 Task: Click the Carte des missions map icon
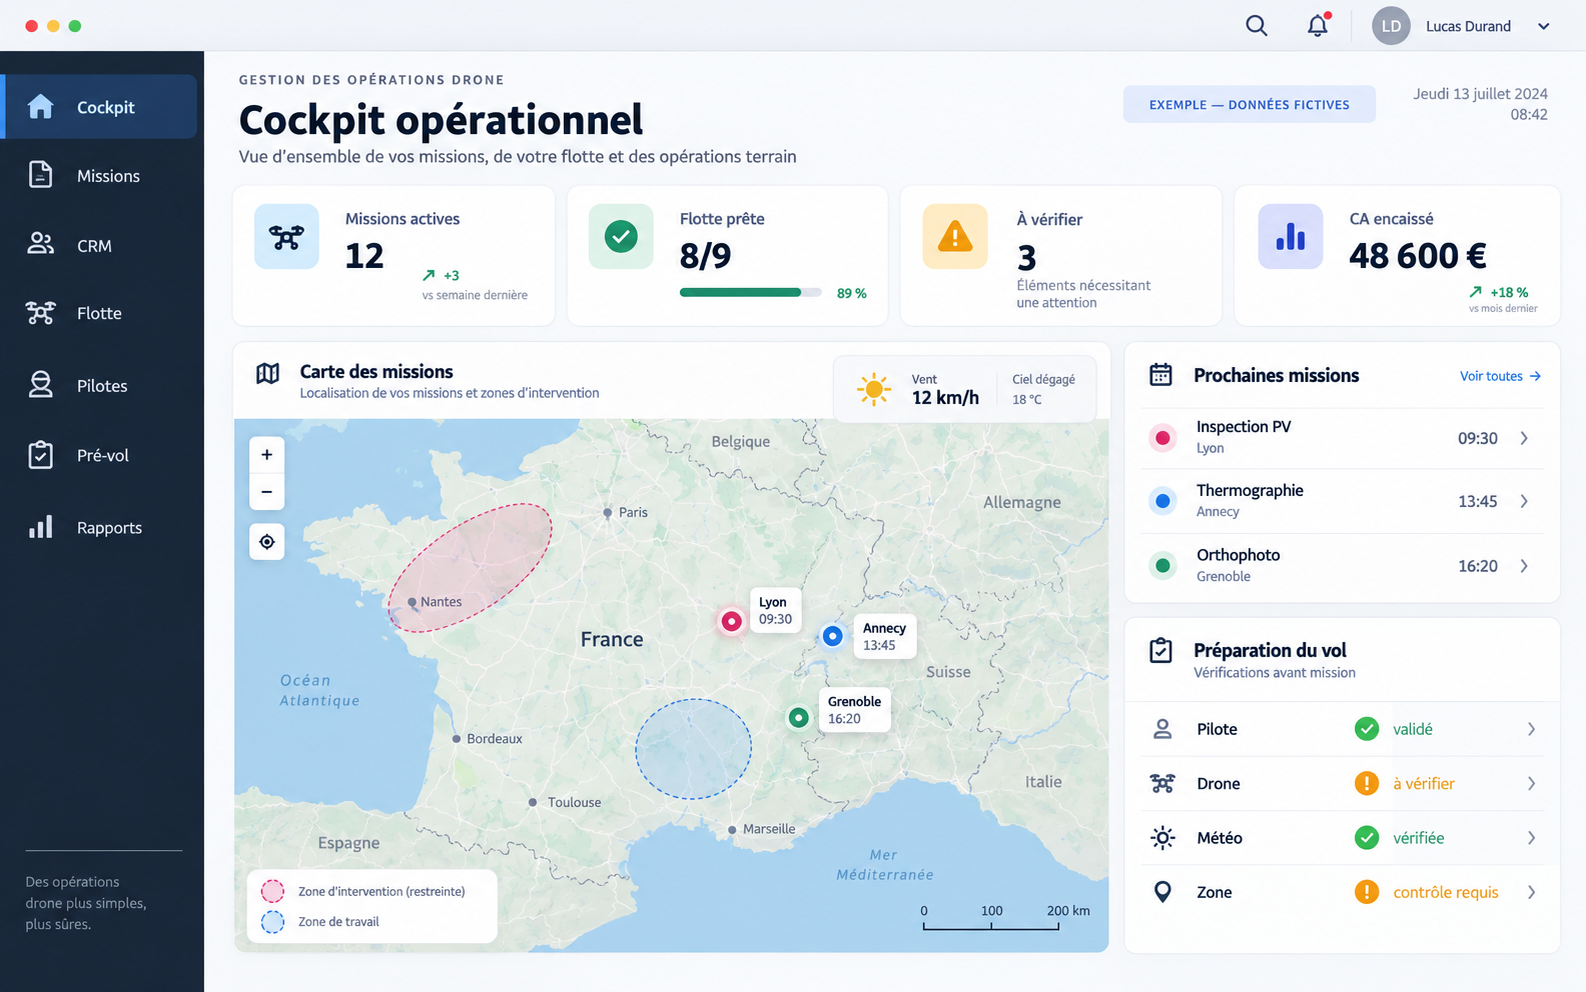(268, 374)
